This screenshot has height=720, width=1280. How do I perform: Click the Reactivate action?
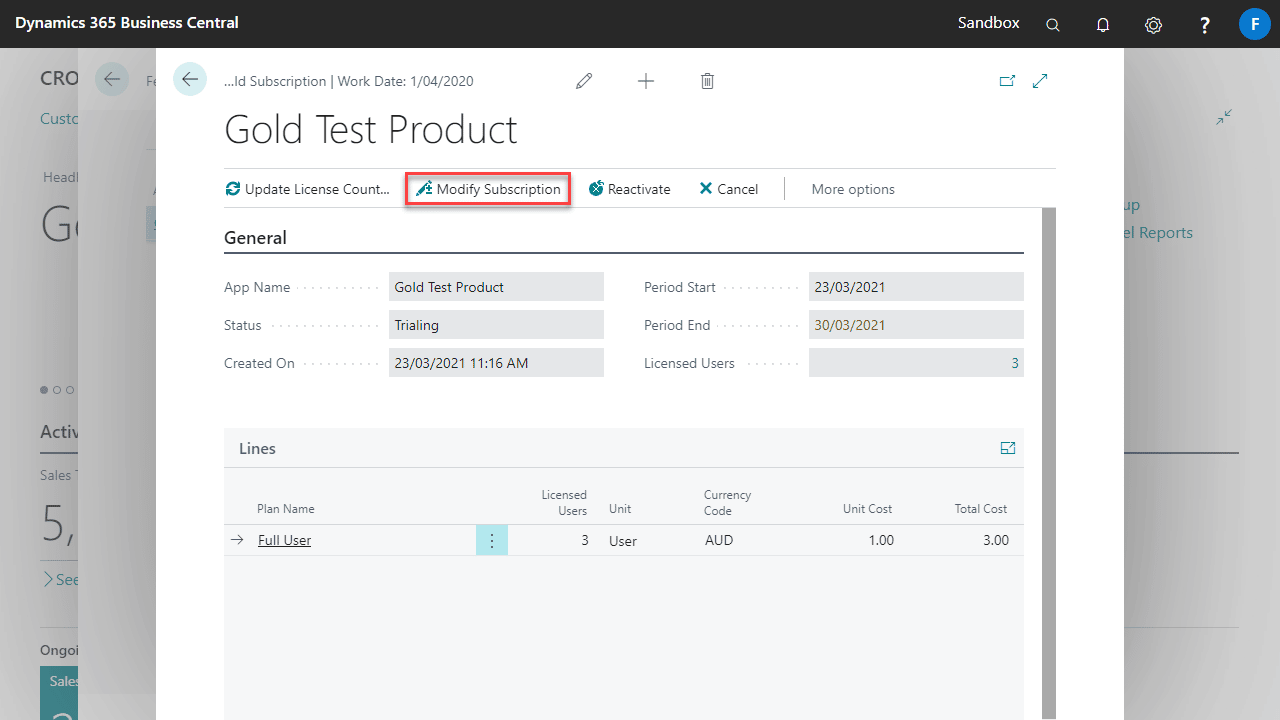pos(629,189)
